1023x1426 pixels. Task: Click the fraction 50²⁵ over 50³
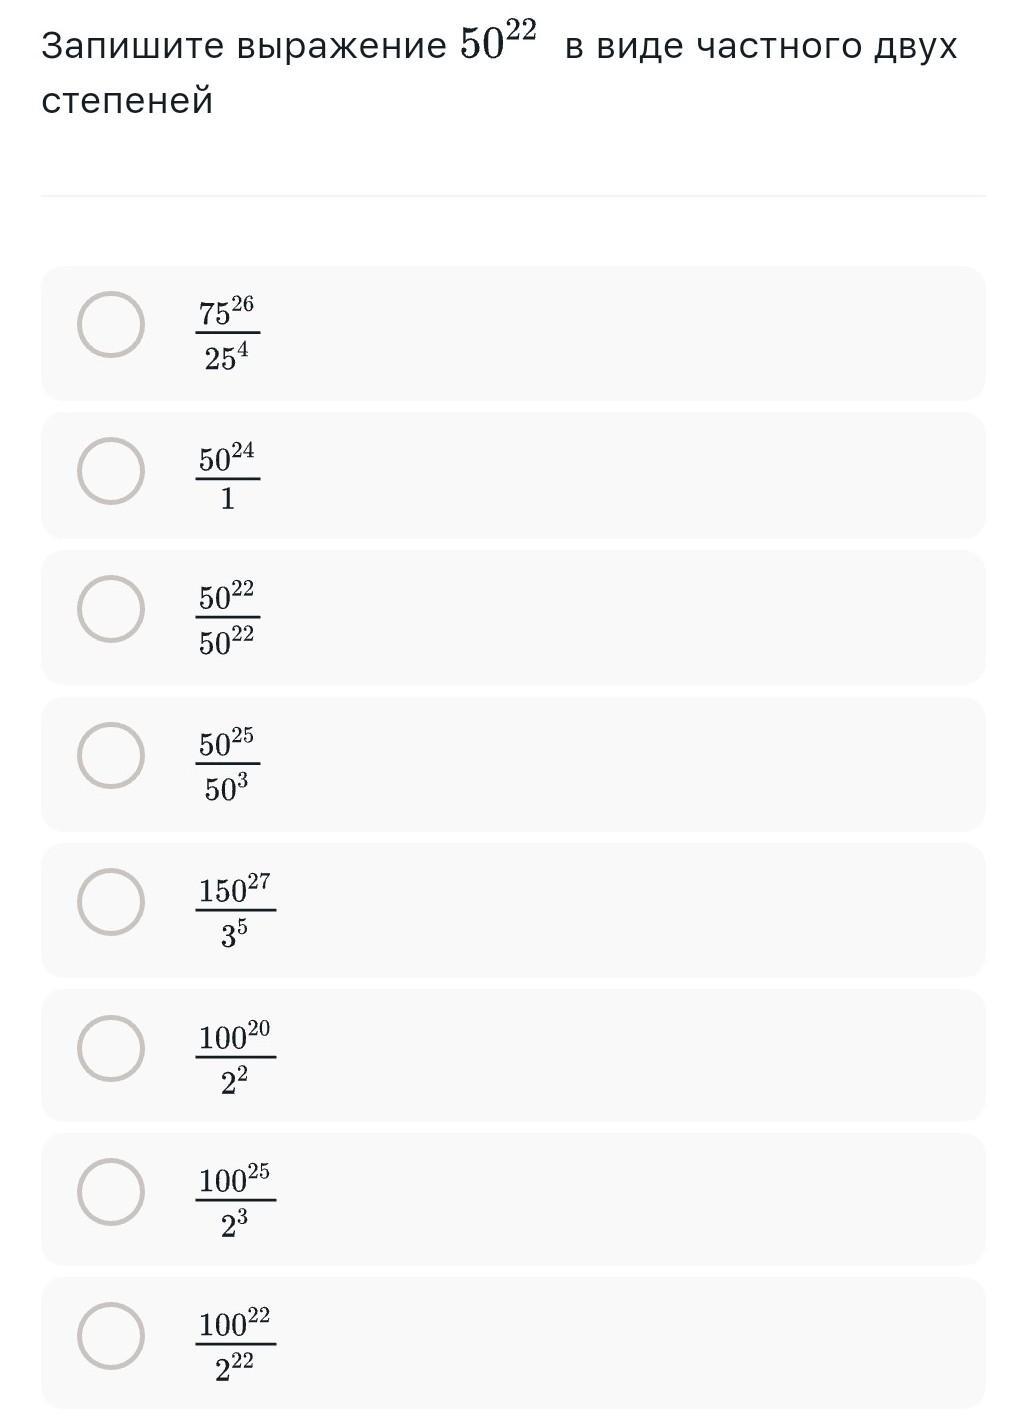[x=227, y=764]
